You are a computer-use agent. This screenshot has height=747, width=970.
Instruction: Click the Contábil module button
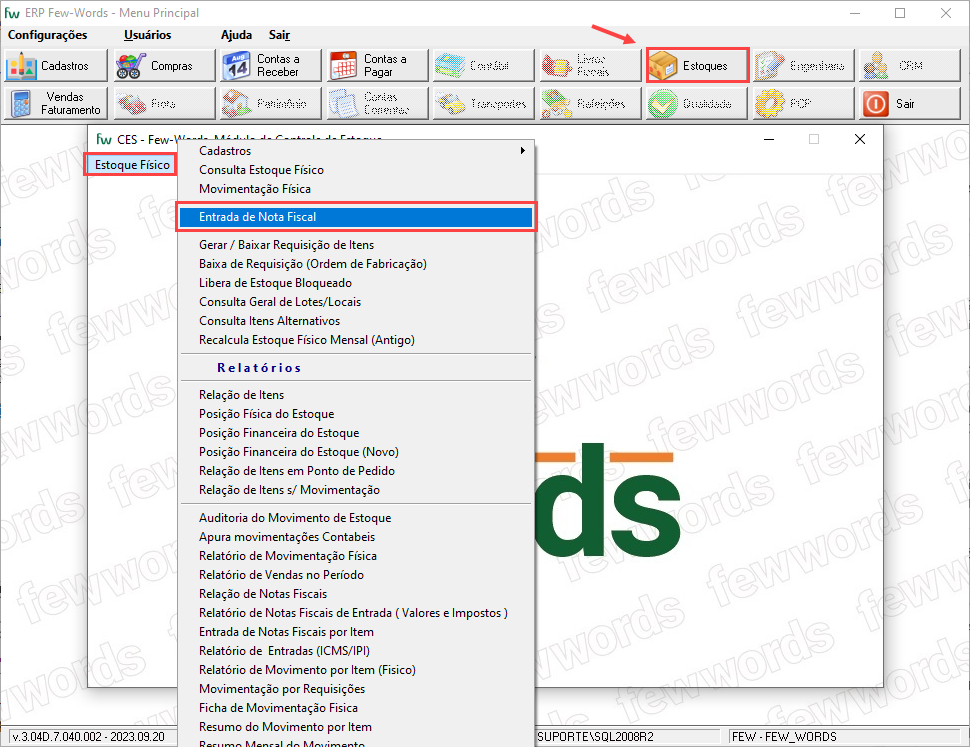click(x=484, y=66)
